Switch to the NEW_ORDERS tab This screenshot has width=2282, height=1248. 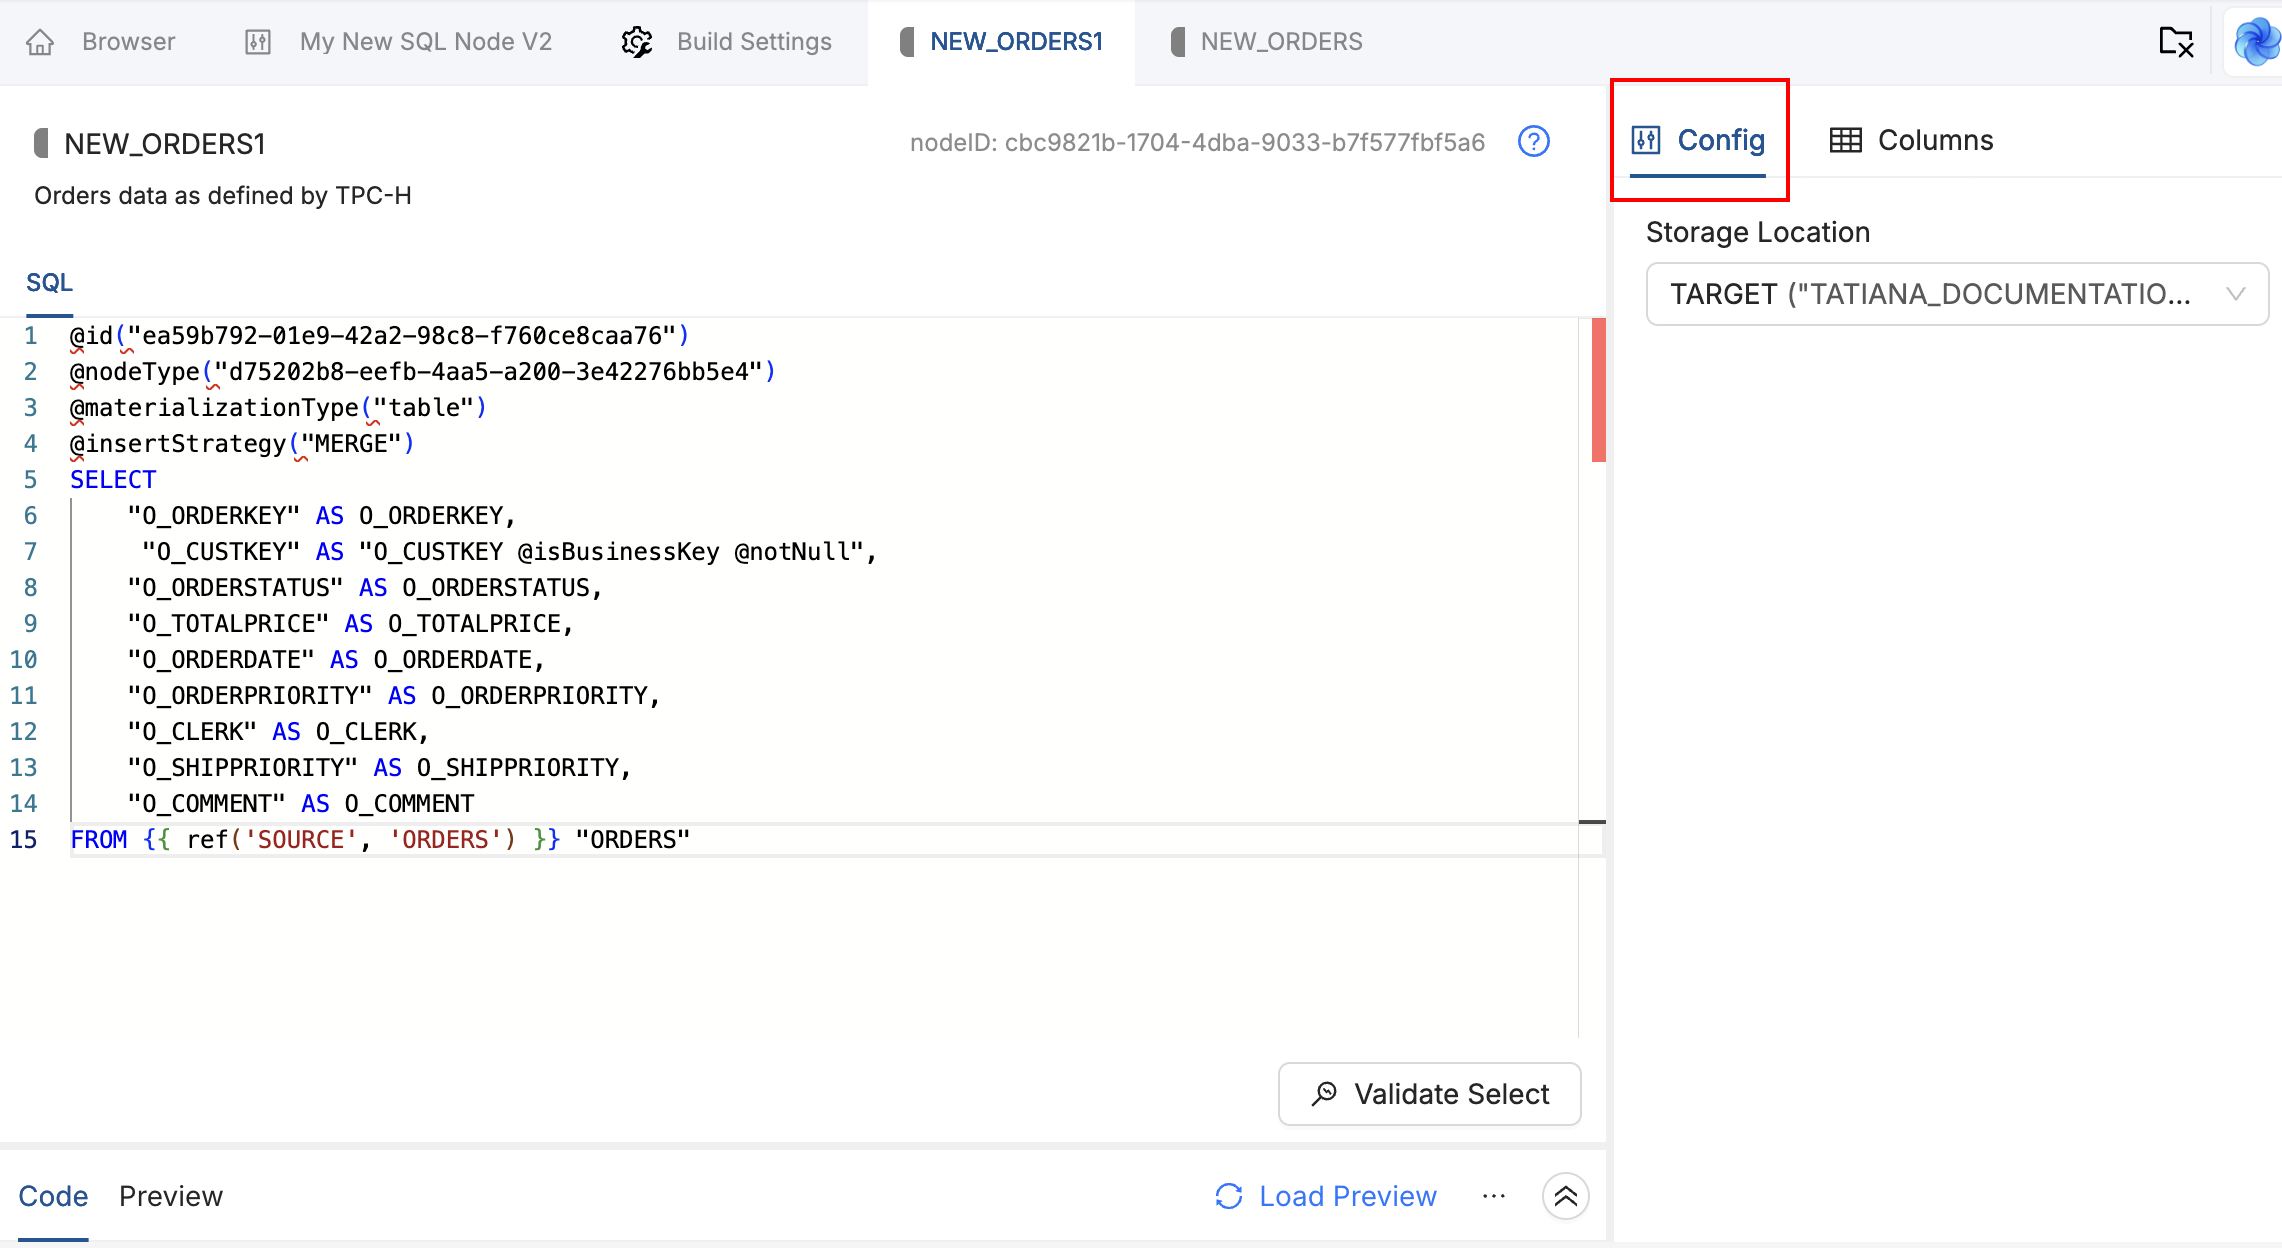click(x=1280, y=42)
